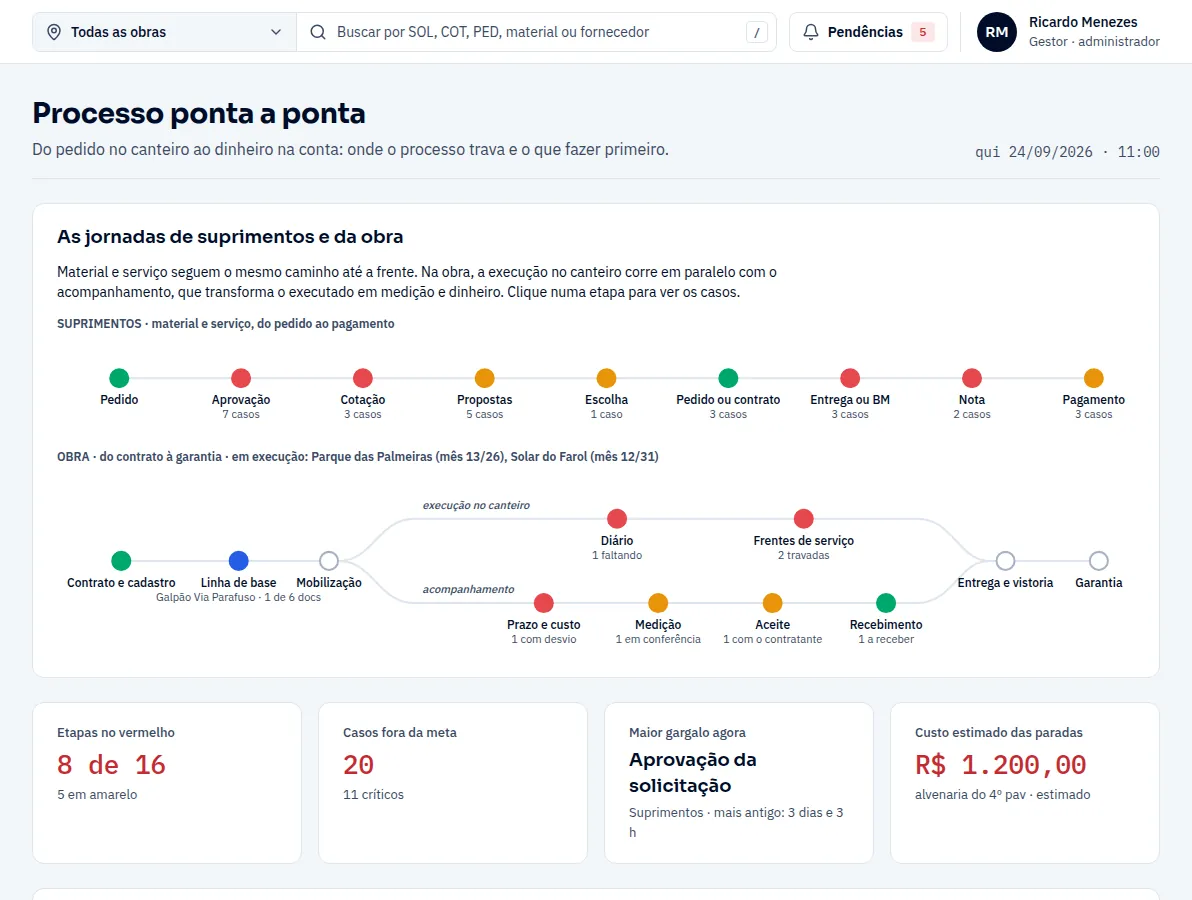Select the red Prazo e custo node
Viewport: 1192px width, 900px height.
pyautogui.click(x=544, y=603)
